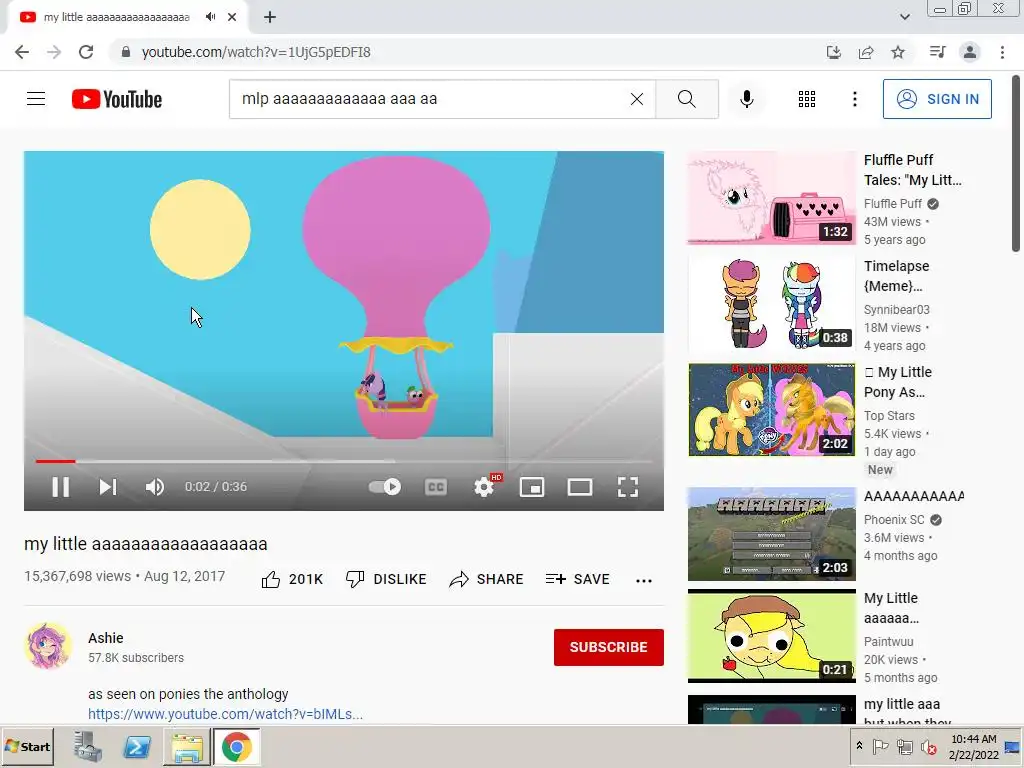Viewport: 1024px width, 768px height.
Task: Open the SHARE dialog
Action: [486, 579]
